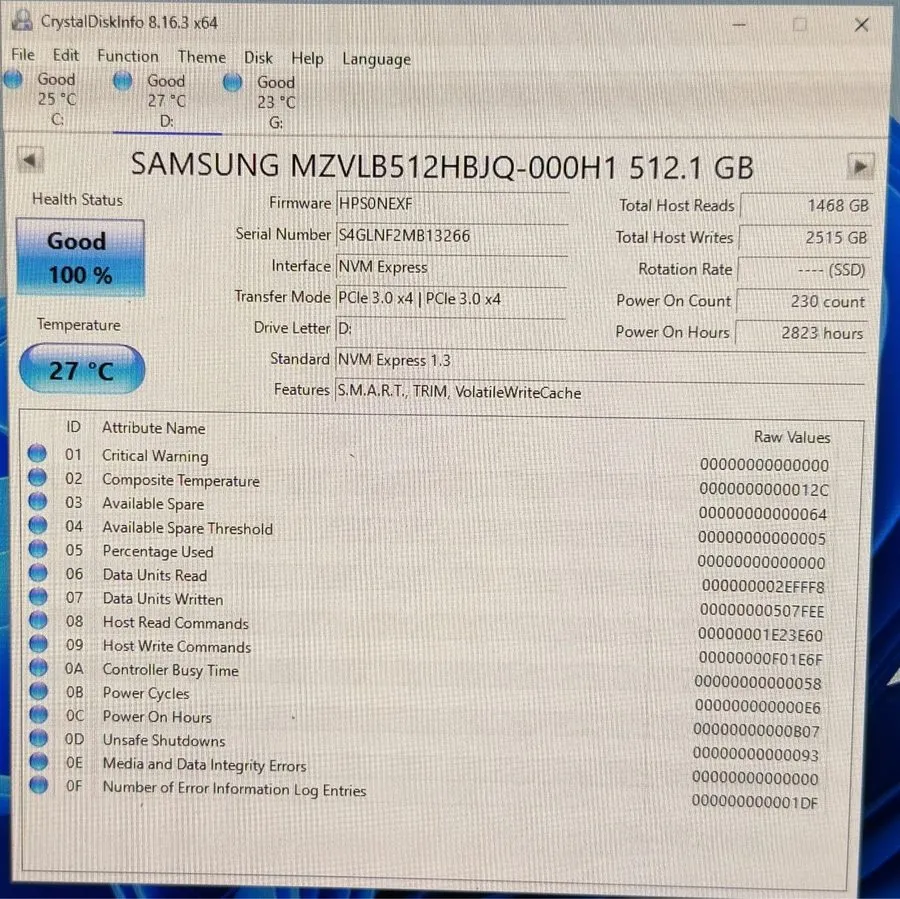Open the Theme menu

201,57
